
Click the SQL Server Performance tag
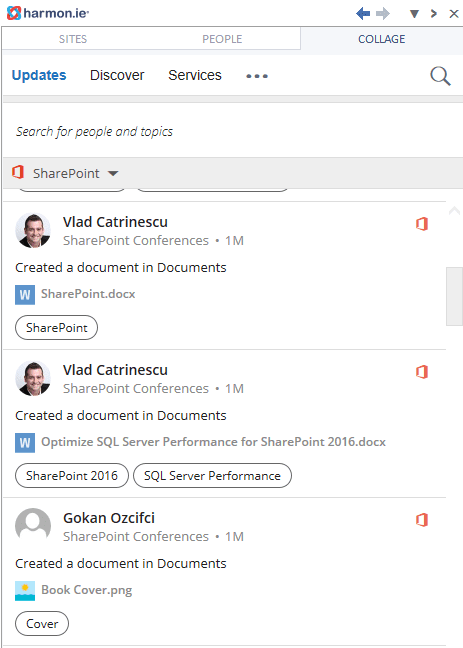212,476
